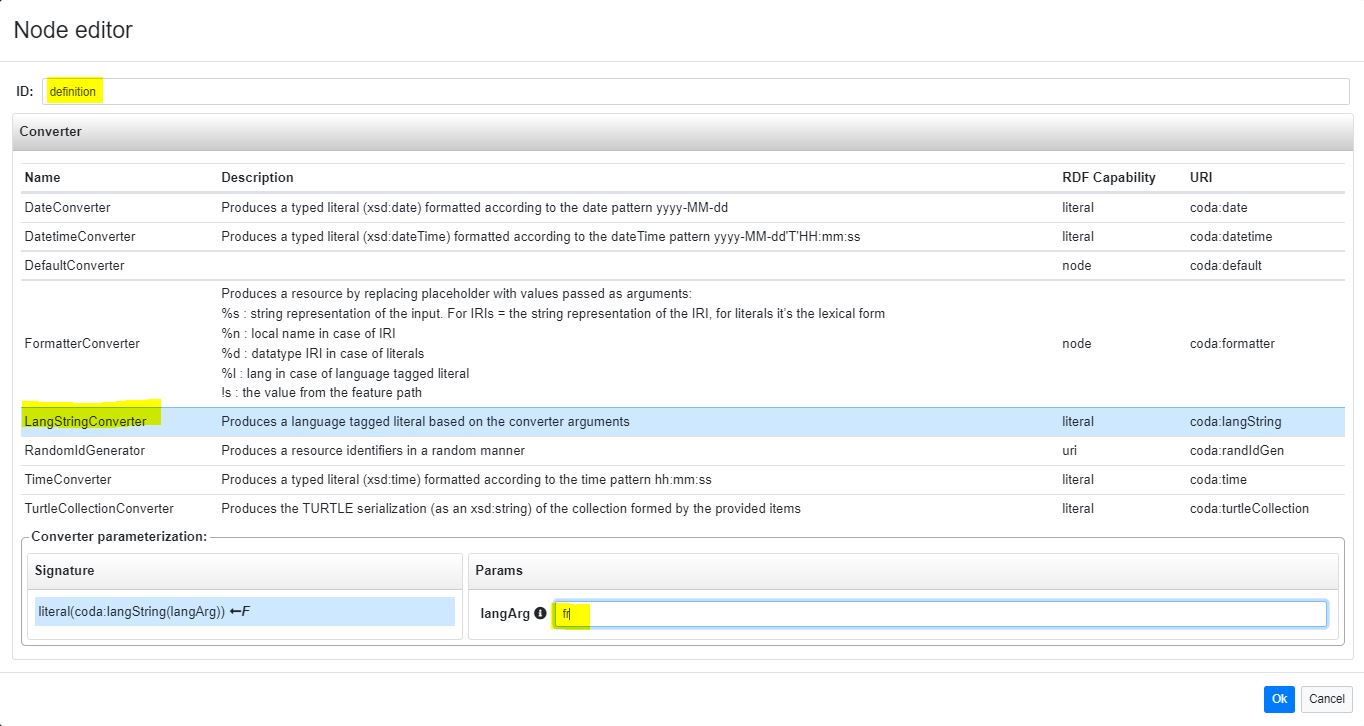Click the langArg info icon

tap(541, 614)
